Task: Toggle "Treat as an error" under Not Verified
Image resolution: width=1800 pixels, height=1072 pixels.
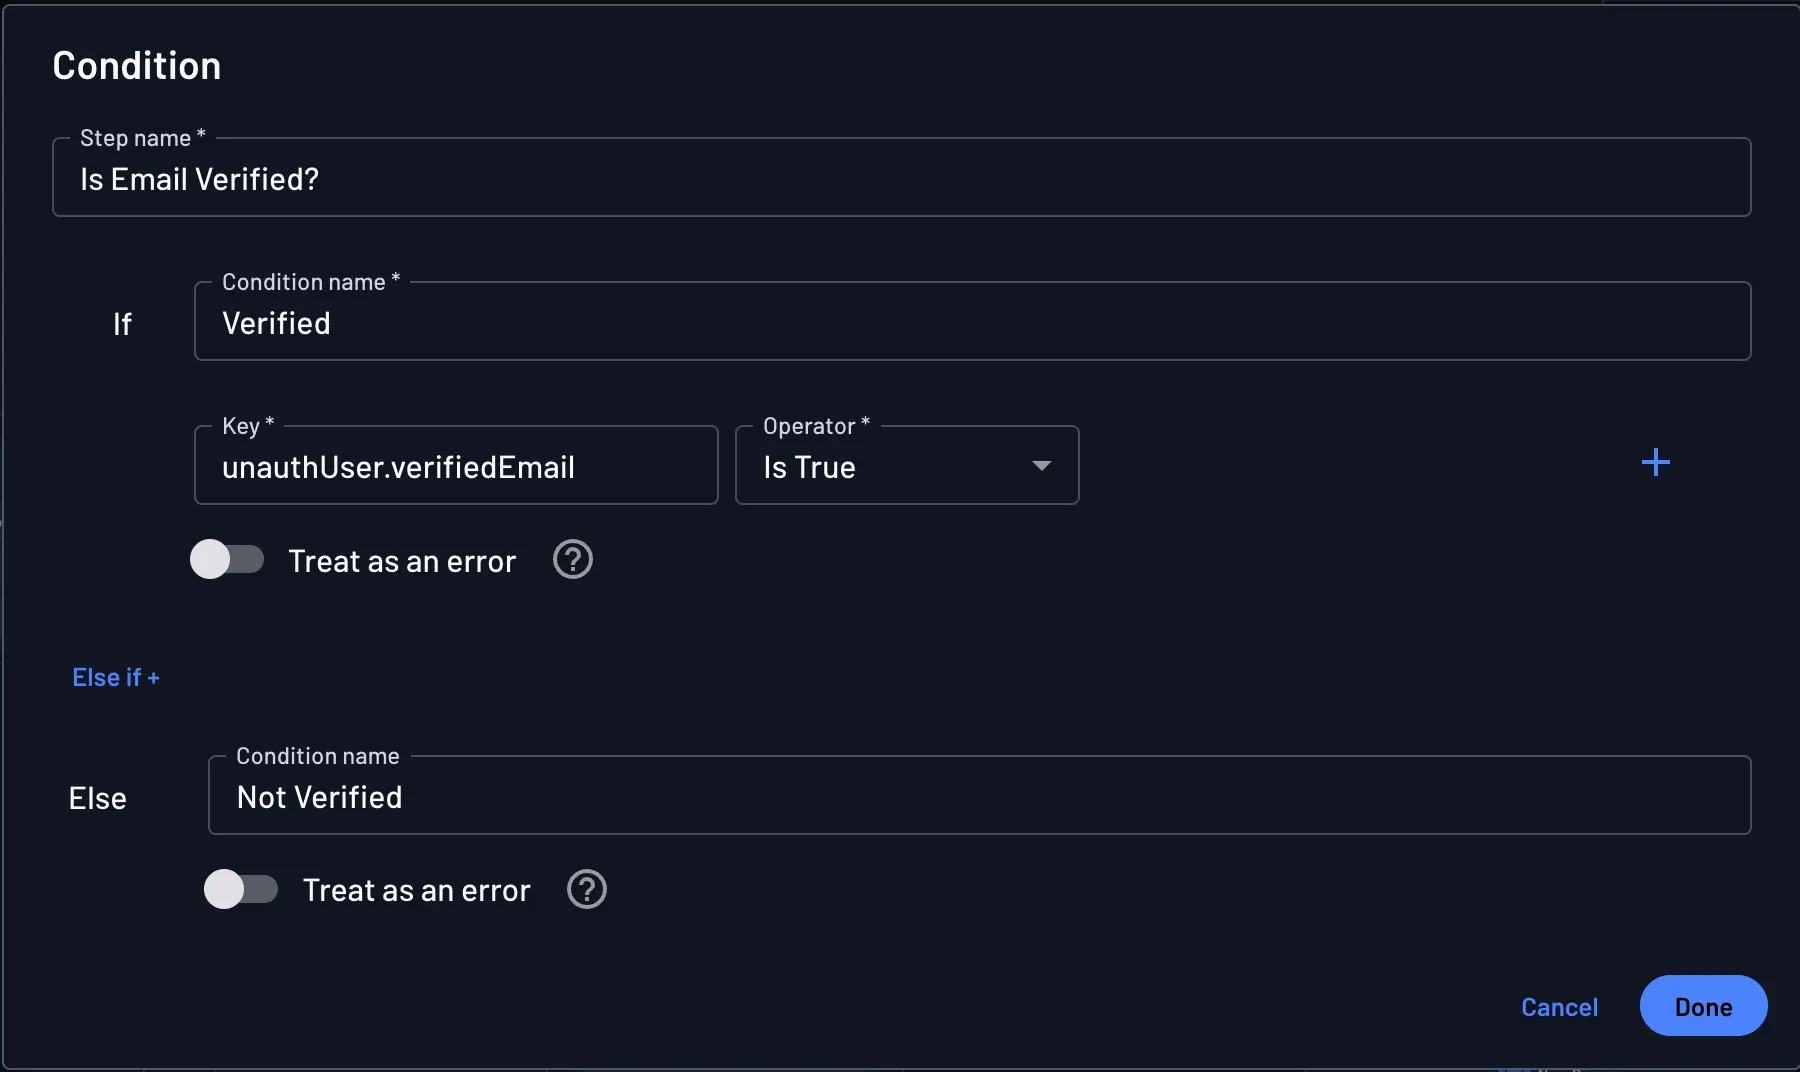Action: coord(241,889)
